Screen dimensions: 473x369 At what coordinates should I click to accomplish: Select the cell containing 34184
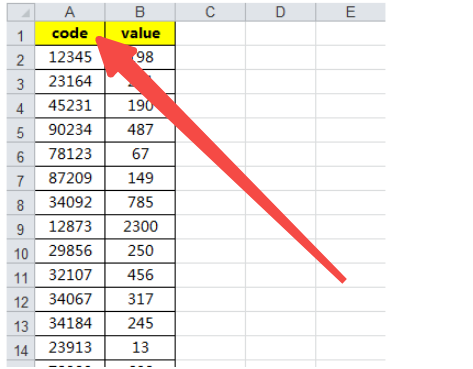(x=70, y=324)
